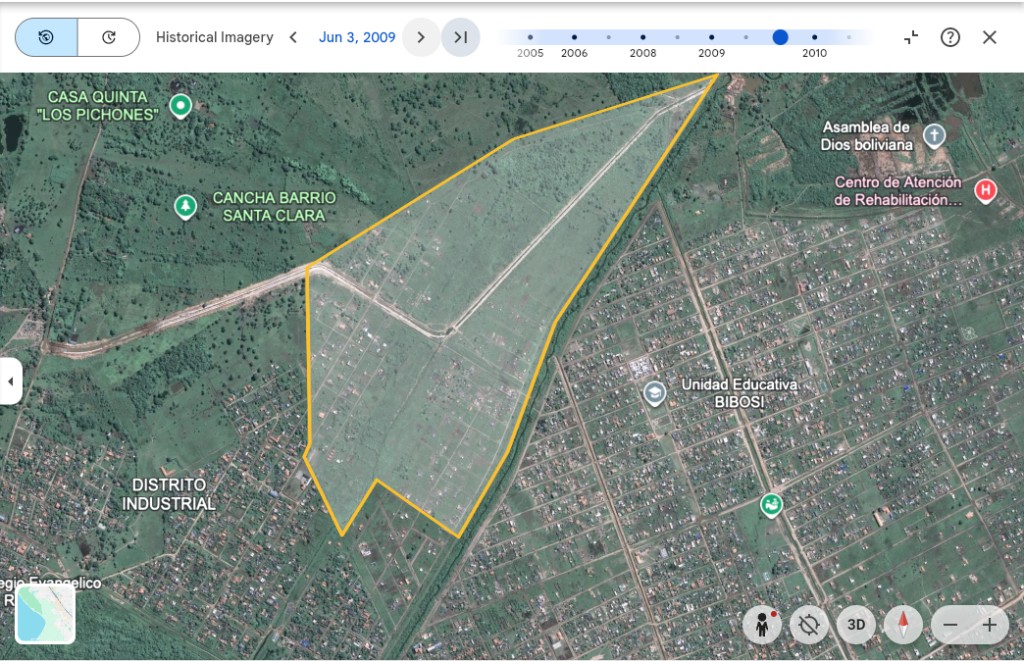The width and height of the screenshot is (1024, 661).
Task: Toggle the 3D view button
Action: pos(856,625)
